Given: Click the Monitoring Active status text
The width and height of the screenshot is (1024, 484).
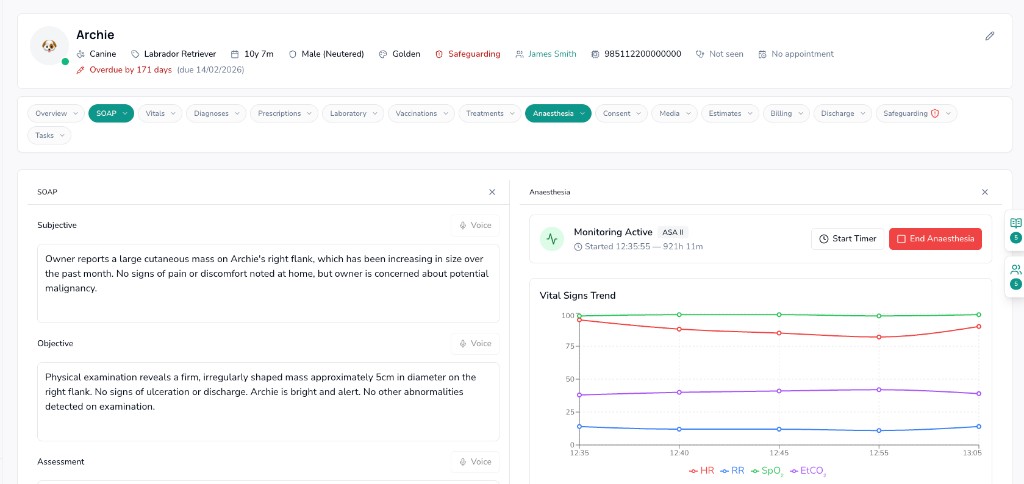Looking at the screenshot, I should coord(613,232).
